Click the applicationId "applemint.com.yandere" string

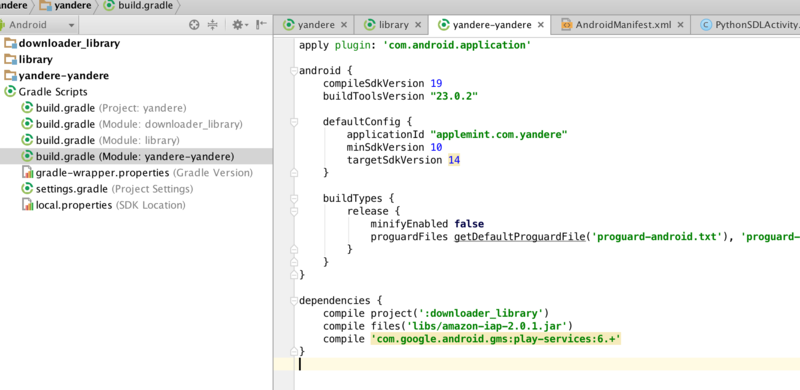click(x=499, y=135)
